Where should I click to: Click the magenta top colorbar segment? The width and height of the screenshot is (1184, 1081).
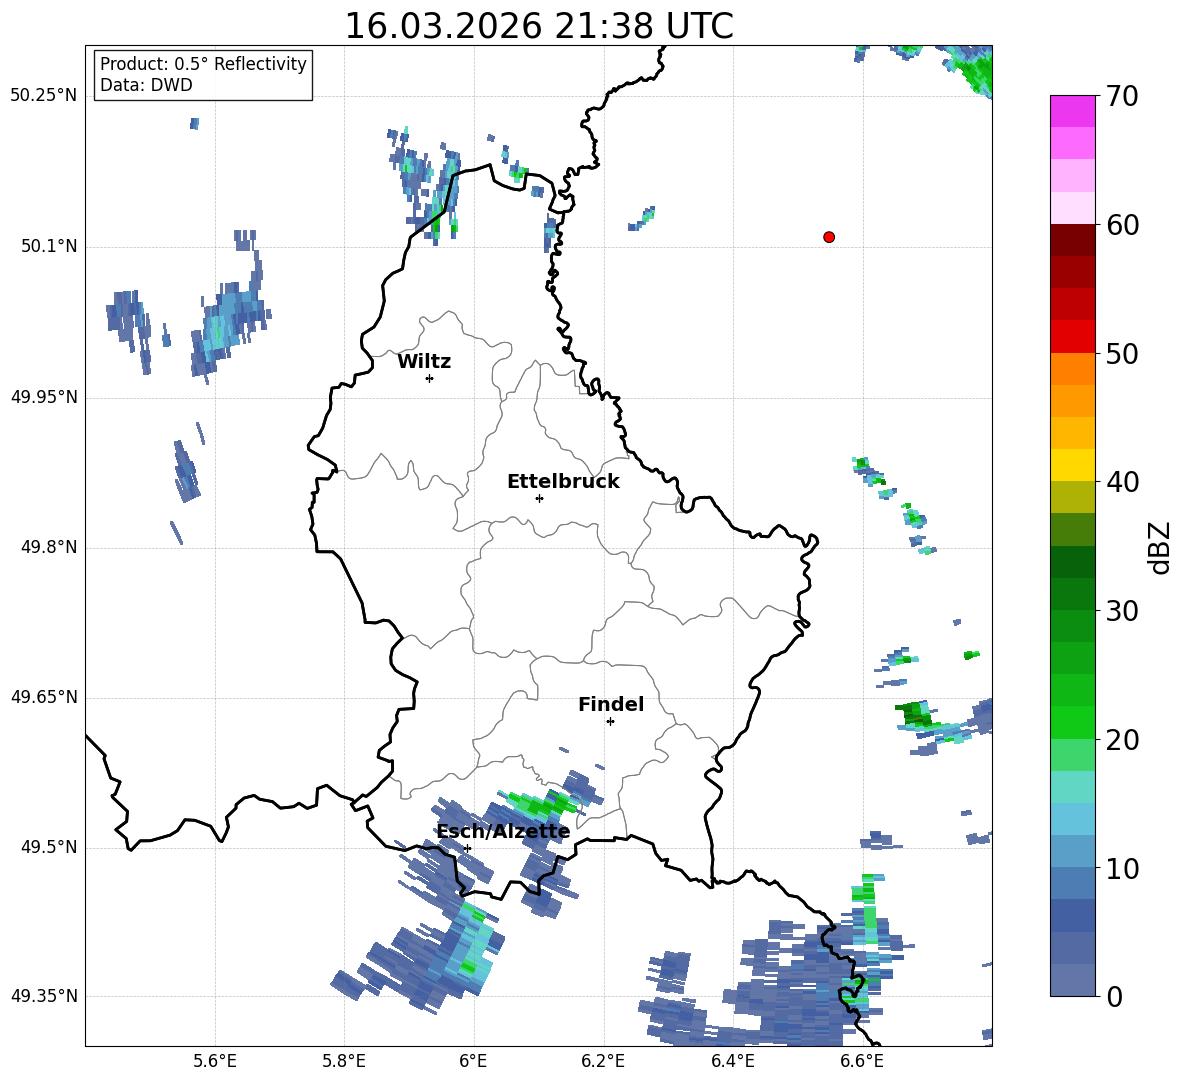point(1072,111)
